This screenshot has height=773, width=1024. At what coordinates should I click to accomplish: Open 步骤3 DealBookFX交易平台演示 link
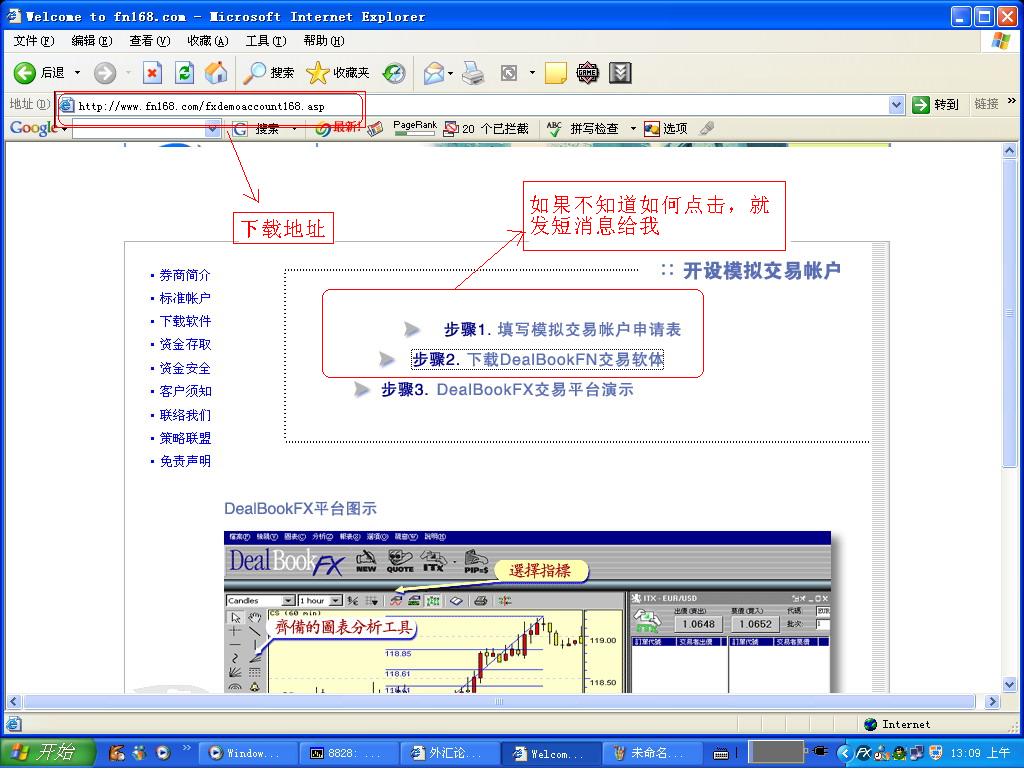507,390
